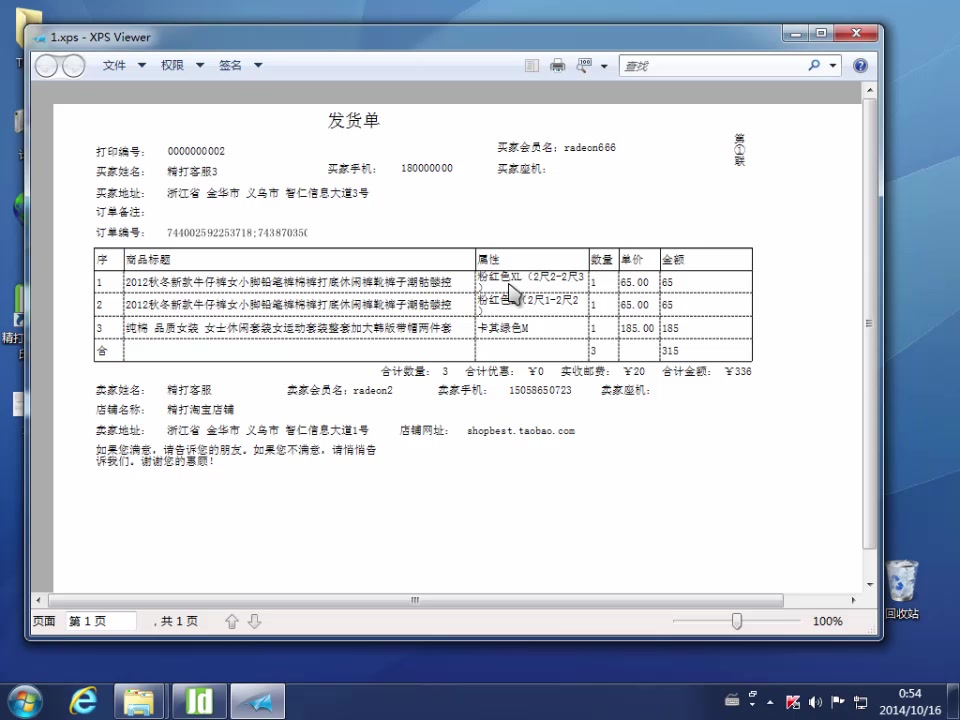
Task: Click 合计金额 ¥336 total
Action: click(x=707, y=372)
